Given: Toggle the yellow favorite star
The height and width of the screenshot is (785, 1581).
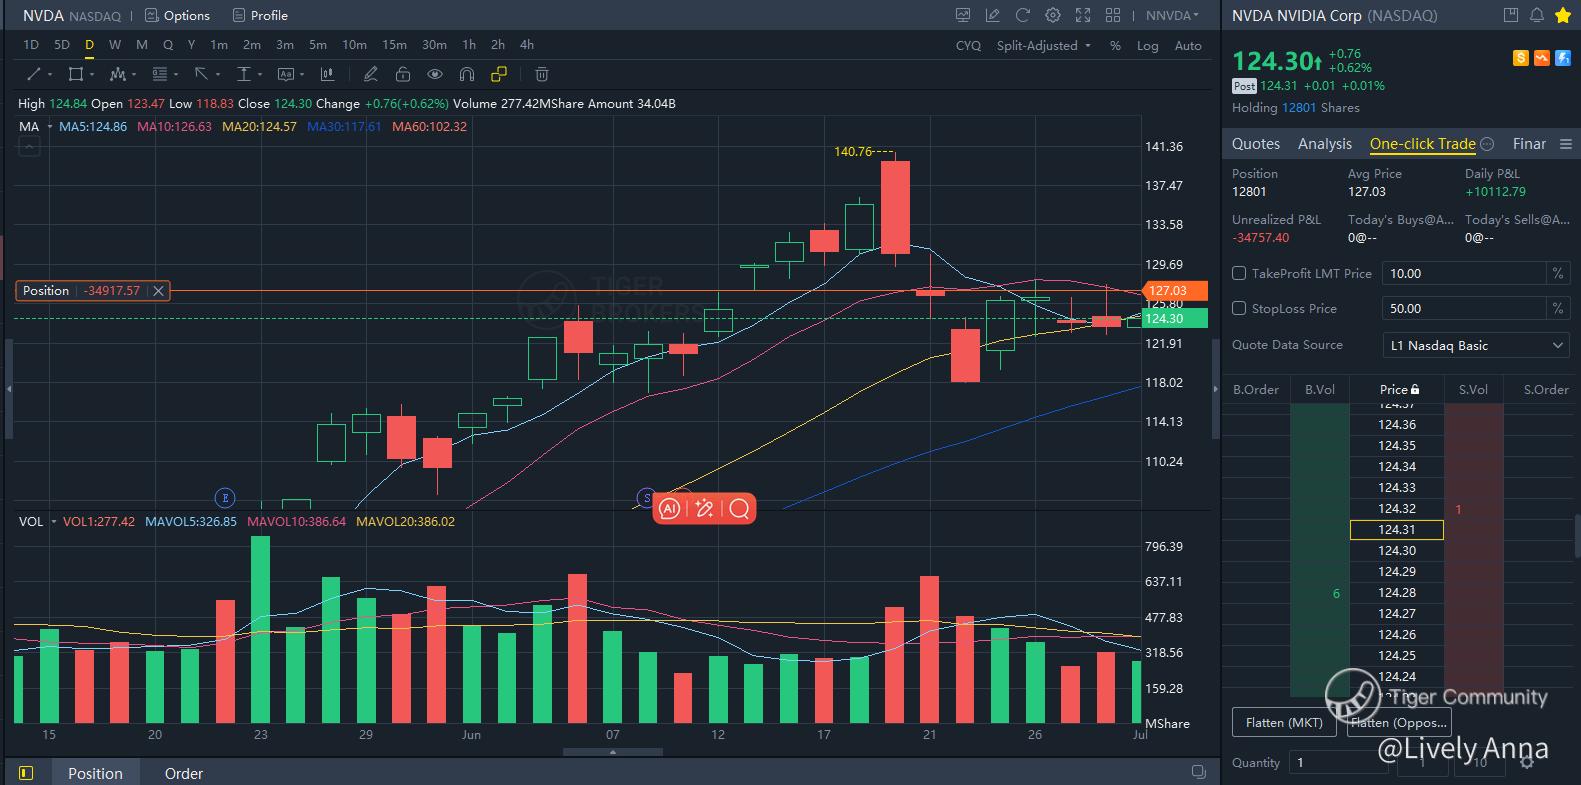Looking at the screenshot, I should (1562, 15).
